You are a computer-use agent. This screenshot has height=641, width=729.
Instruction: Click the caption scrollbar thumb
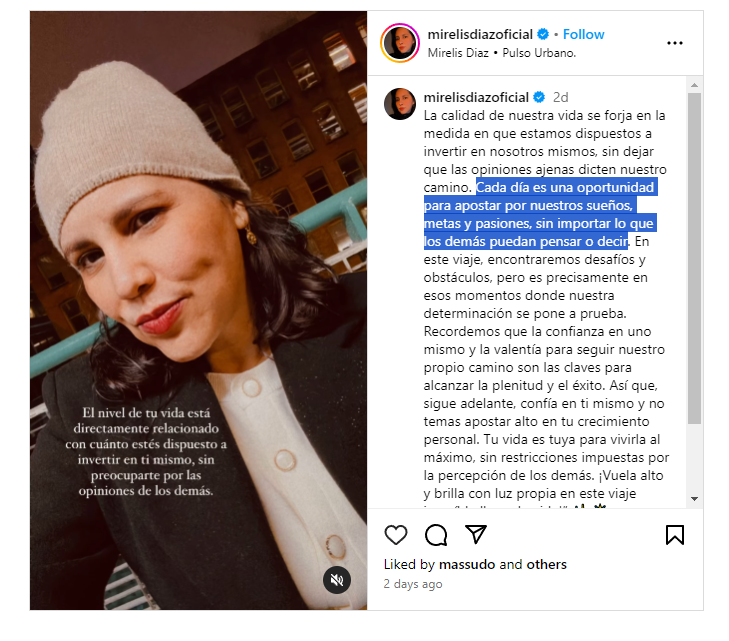tap(694, 258)
